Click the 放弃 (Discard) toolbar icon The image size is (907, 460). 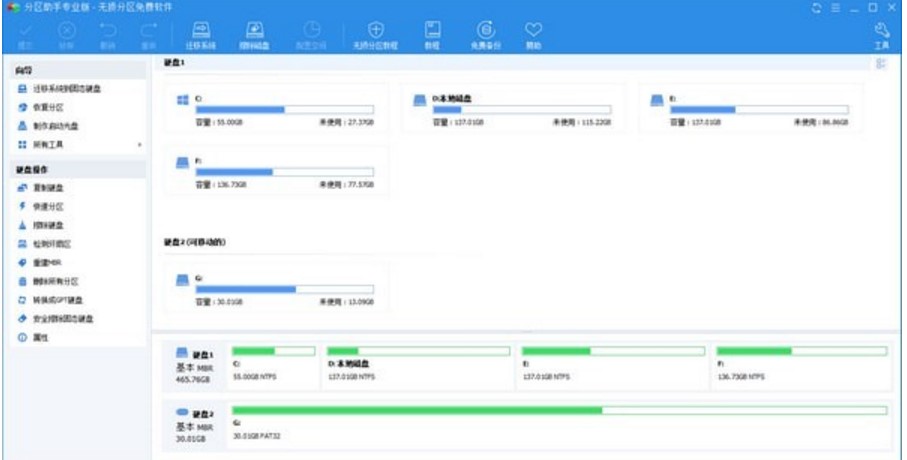pyautogui.click(x=67, y=36)
